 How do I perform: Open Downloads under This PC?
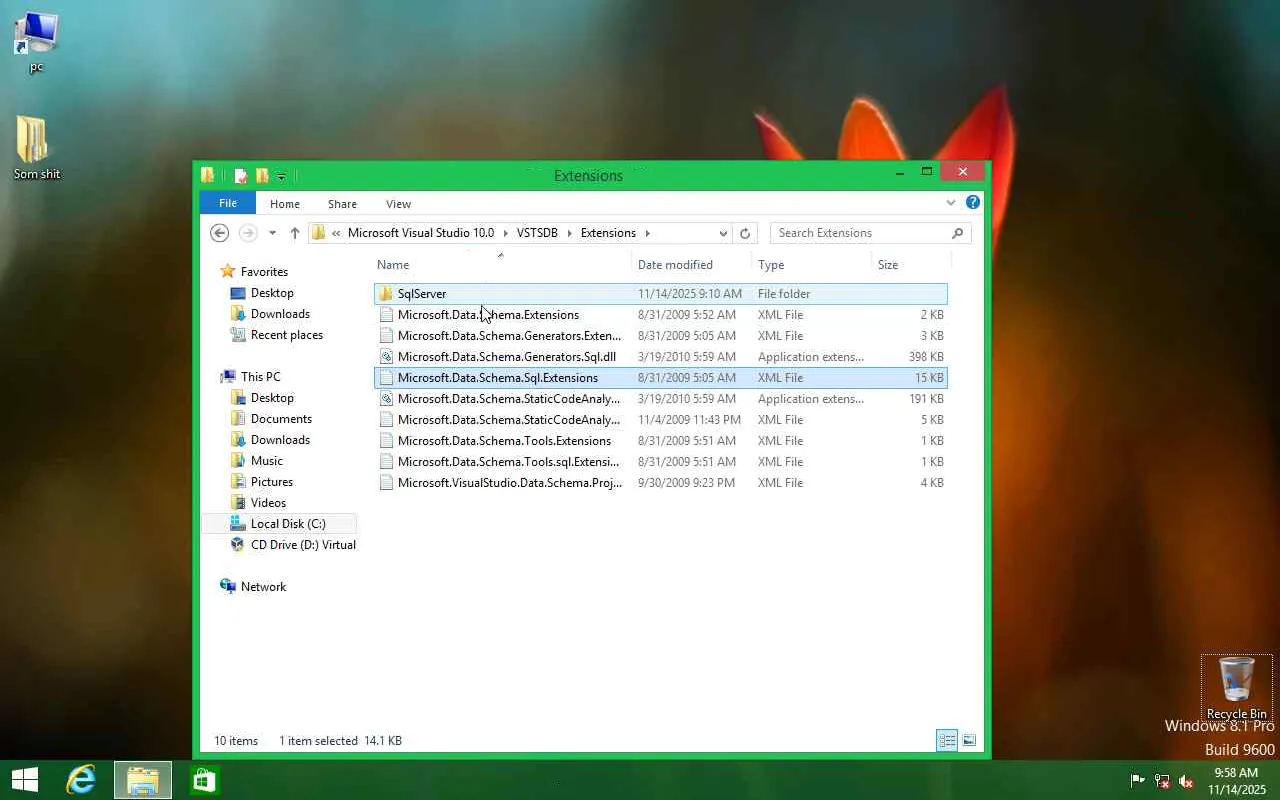click(280, 440)
